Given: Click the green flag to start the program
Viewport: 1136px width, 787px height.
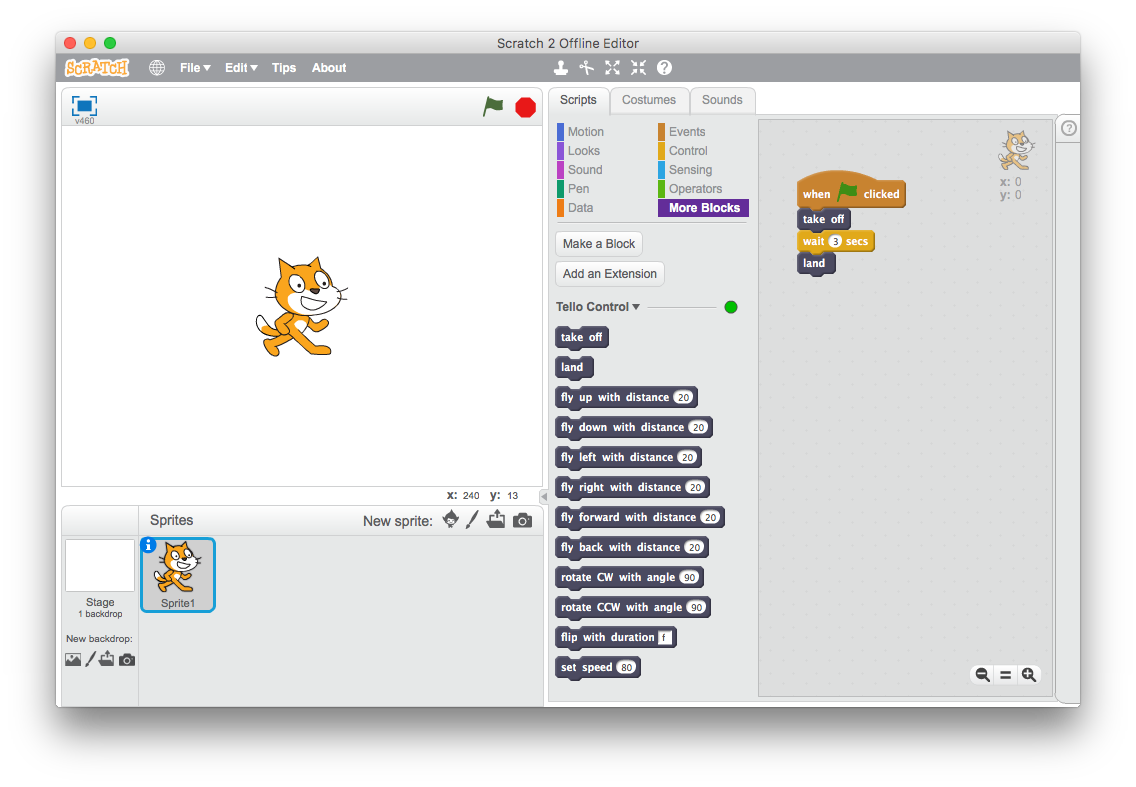Looking at the screenshot, I should [x=493, y=107].
